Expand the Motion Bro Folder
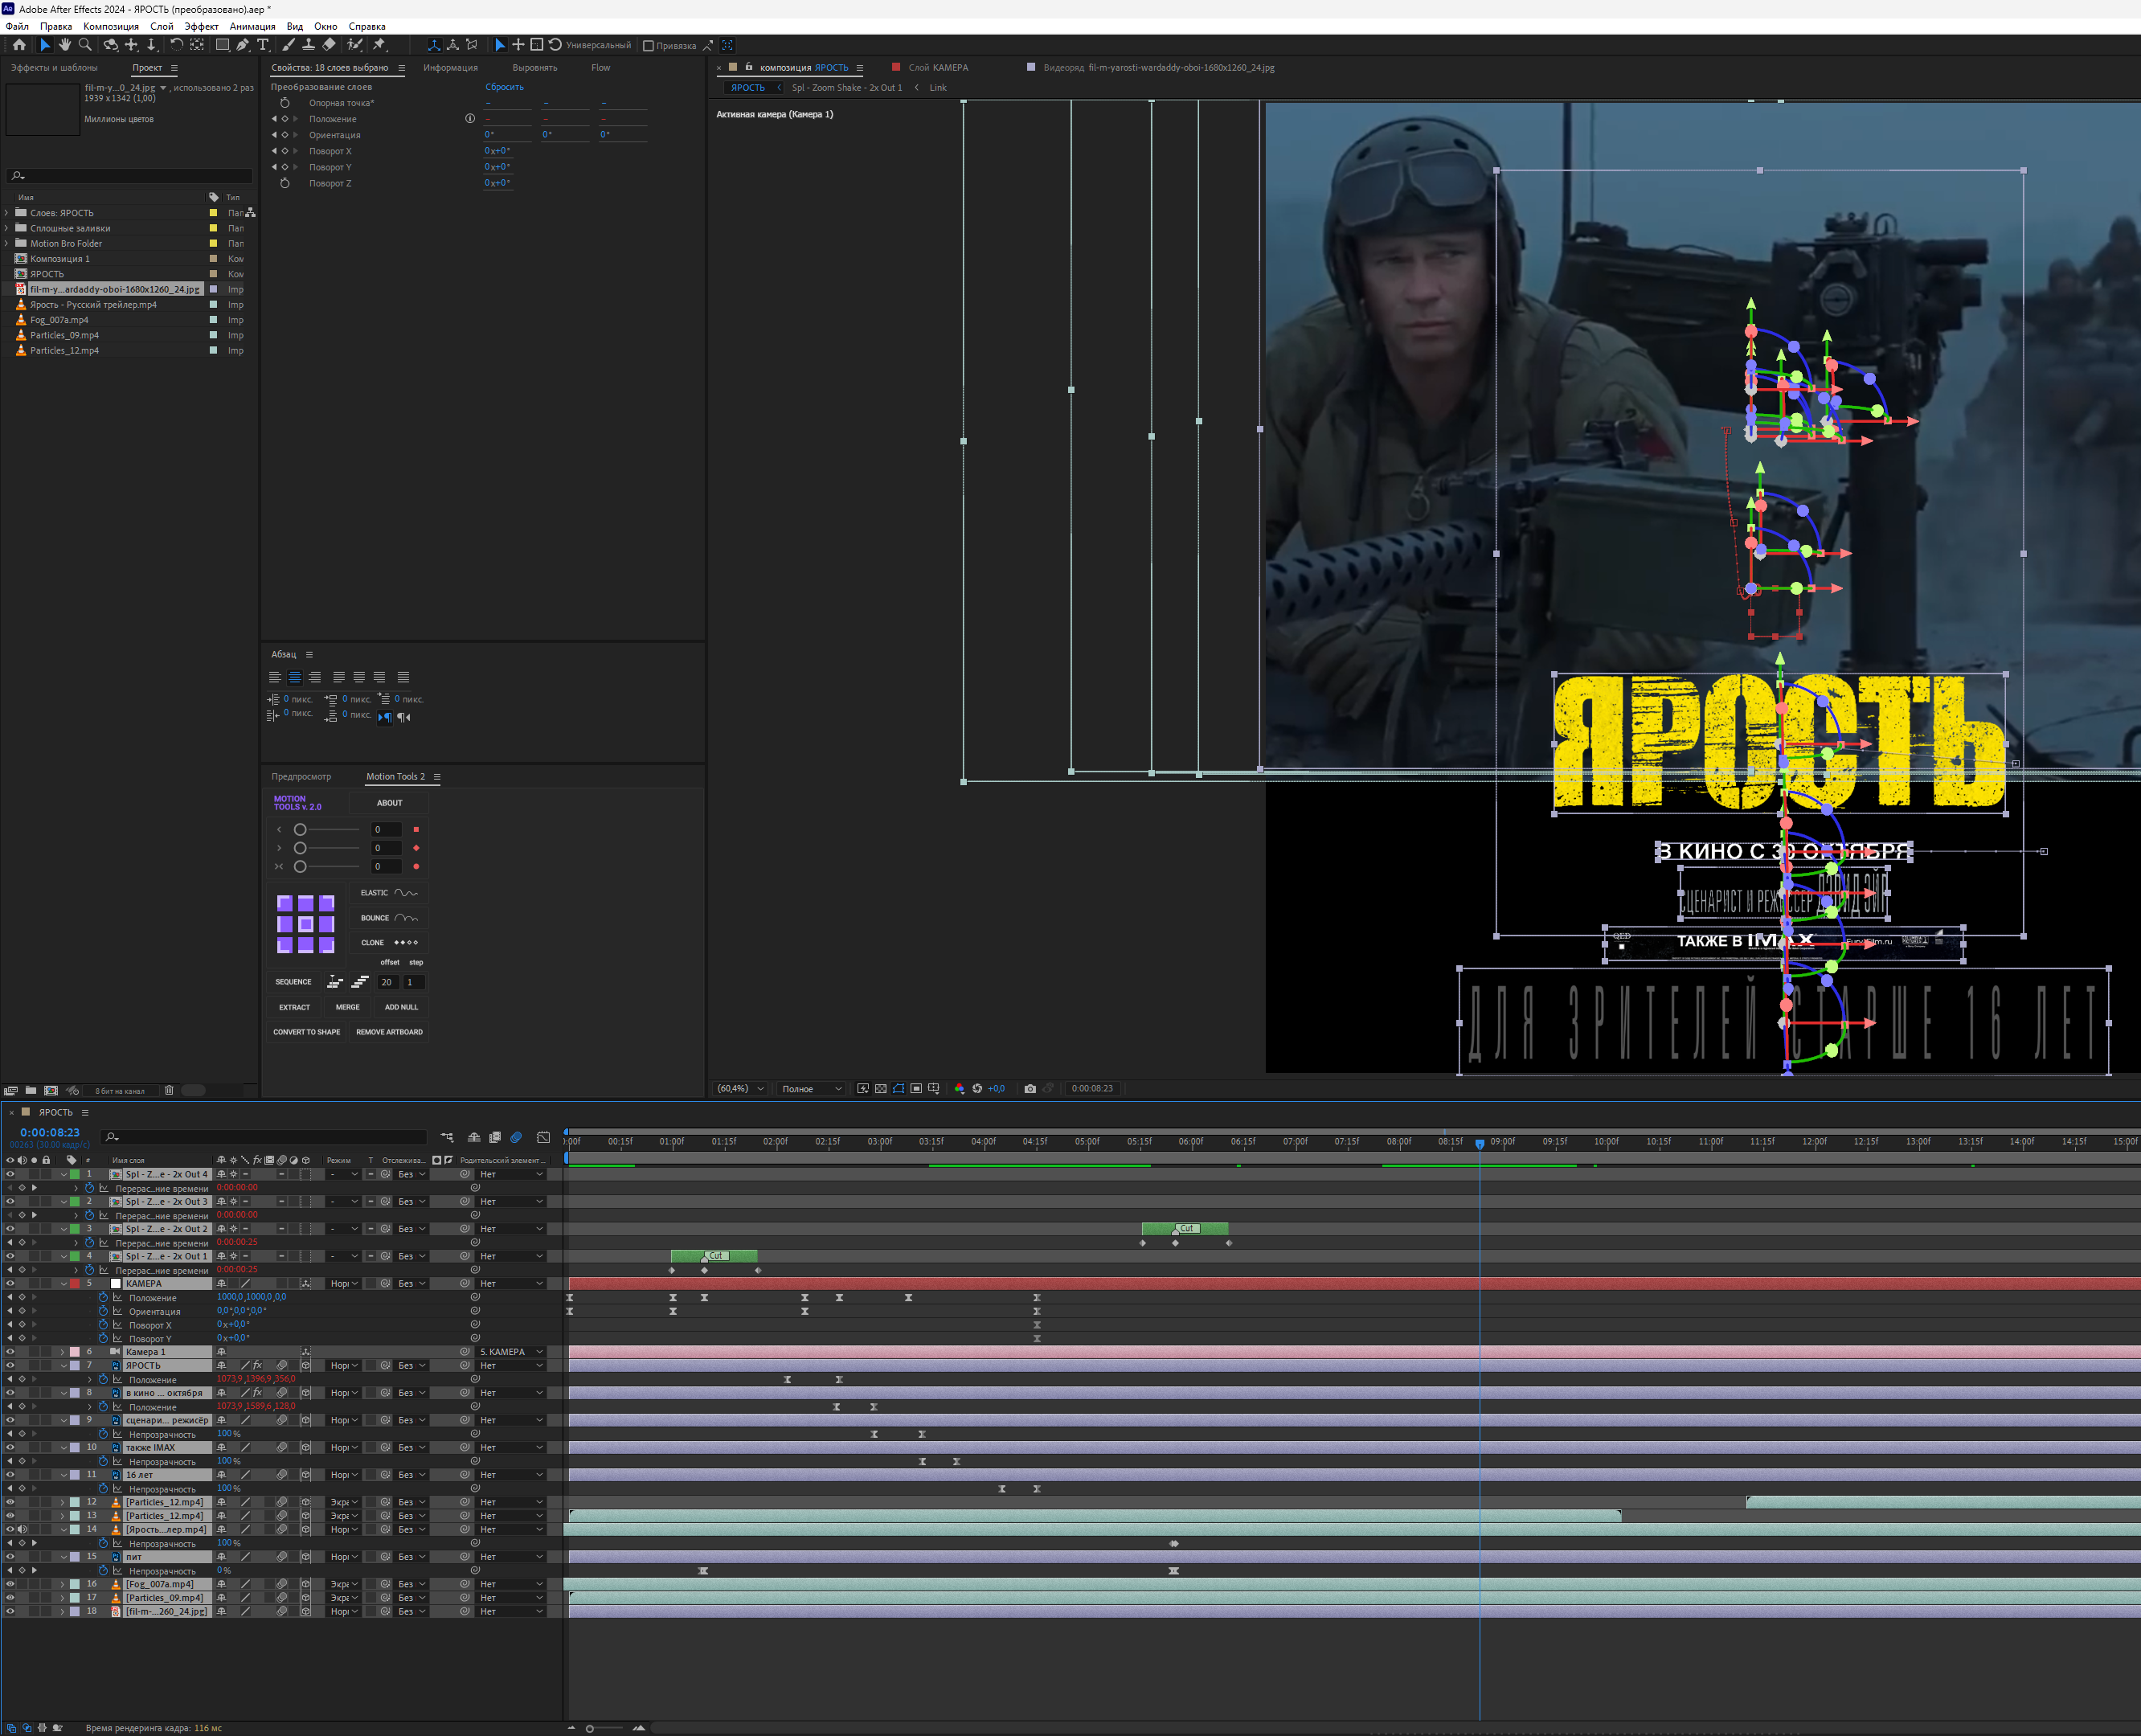The height and width of the screenshot is (1736, 2141). pyautogui.click(x=7, y=243)
